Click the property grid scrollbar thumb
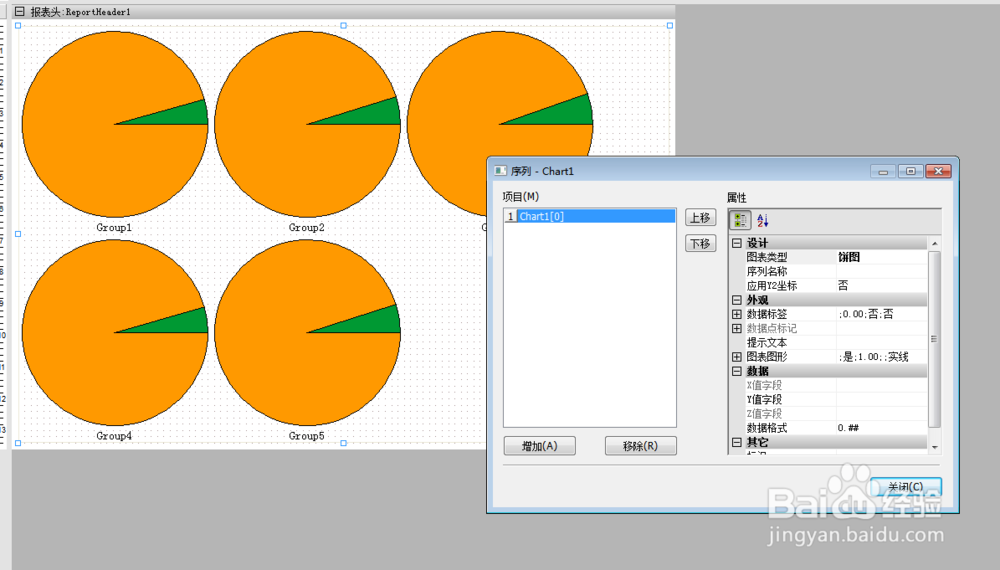Screen dimensions: 1000x570 pyautogui.click(x=934, y=339)
